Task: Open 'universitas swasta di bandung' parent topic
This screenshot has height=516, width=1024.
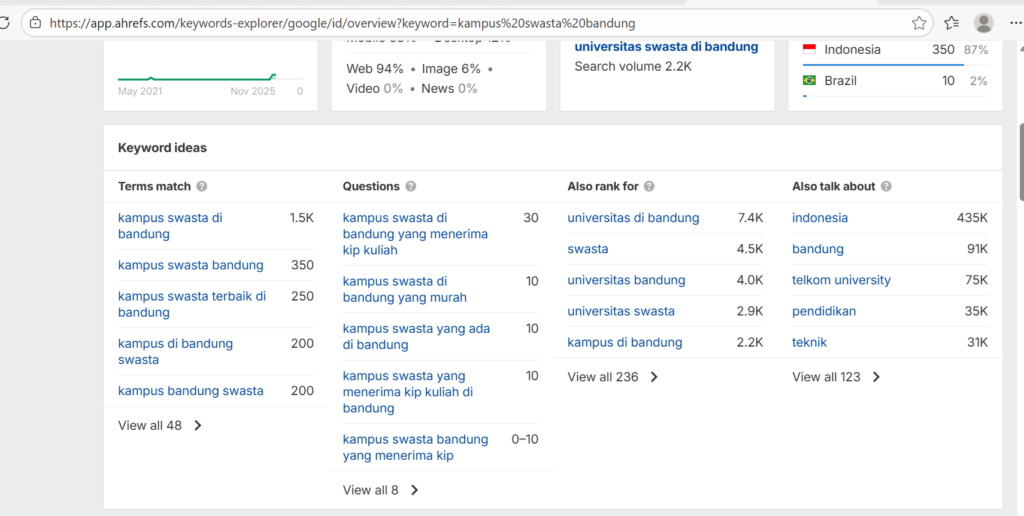Action: (666, 47)
